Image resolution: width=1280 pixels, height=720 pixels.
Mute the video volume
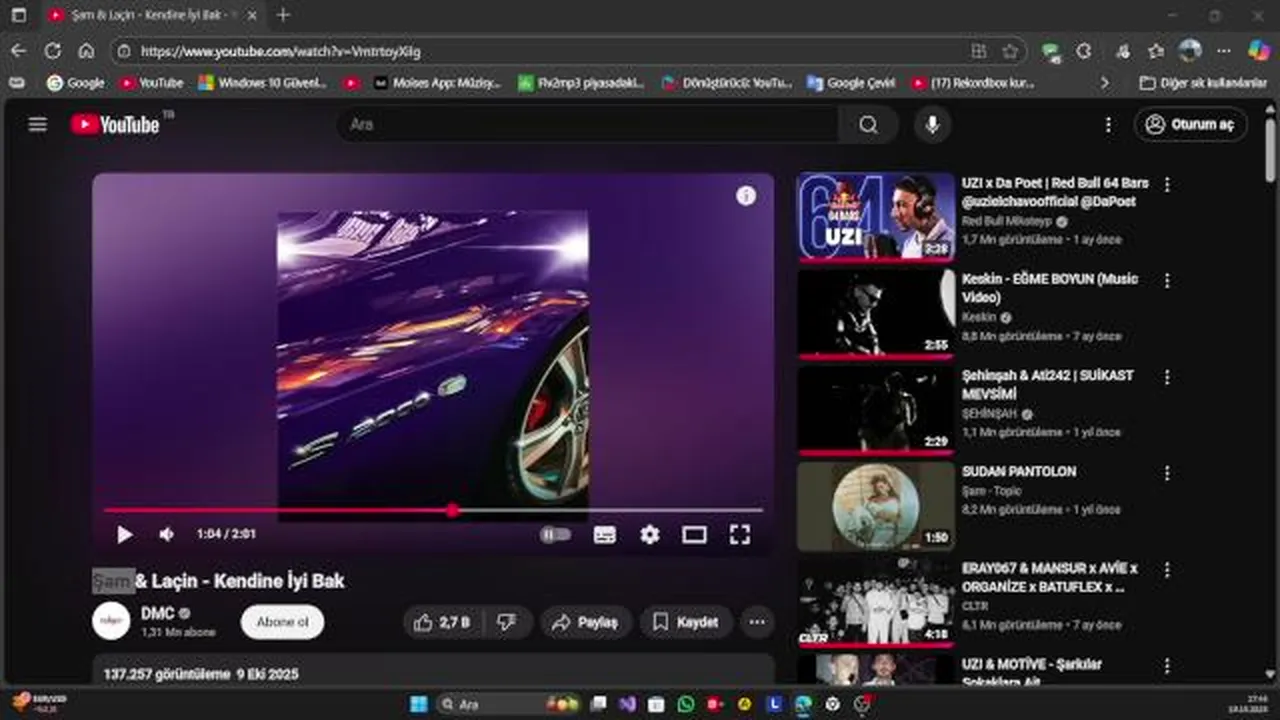click(x=167, y=535)
